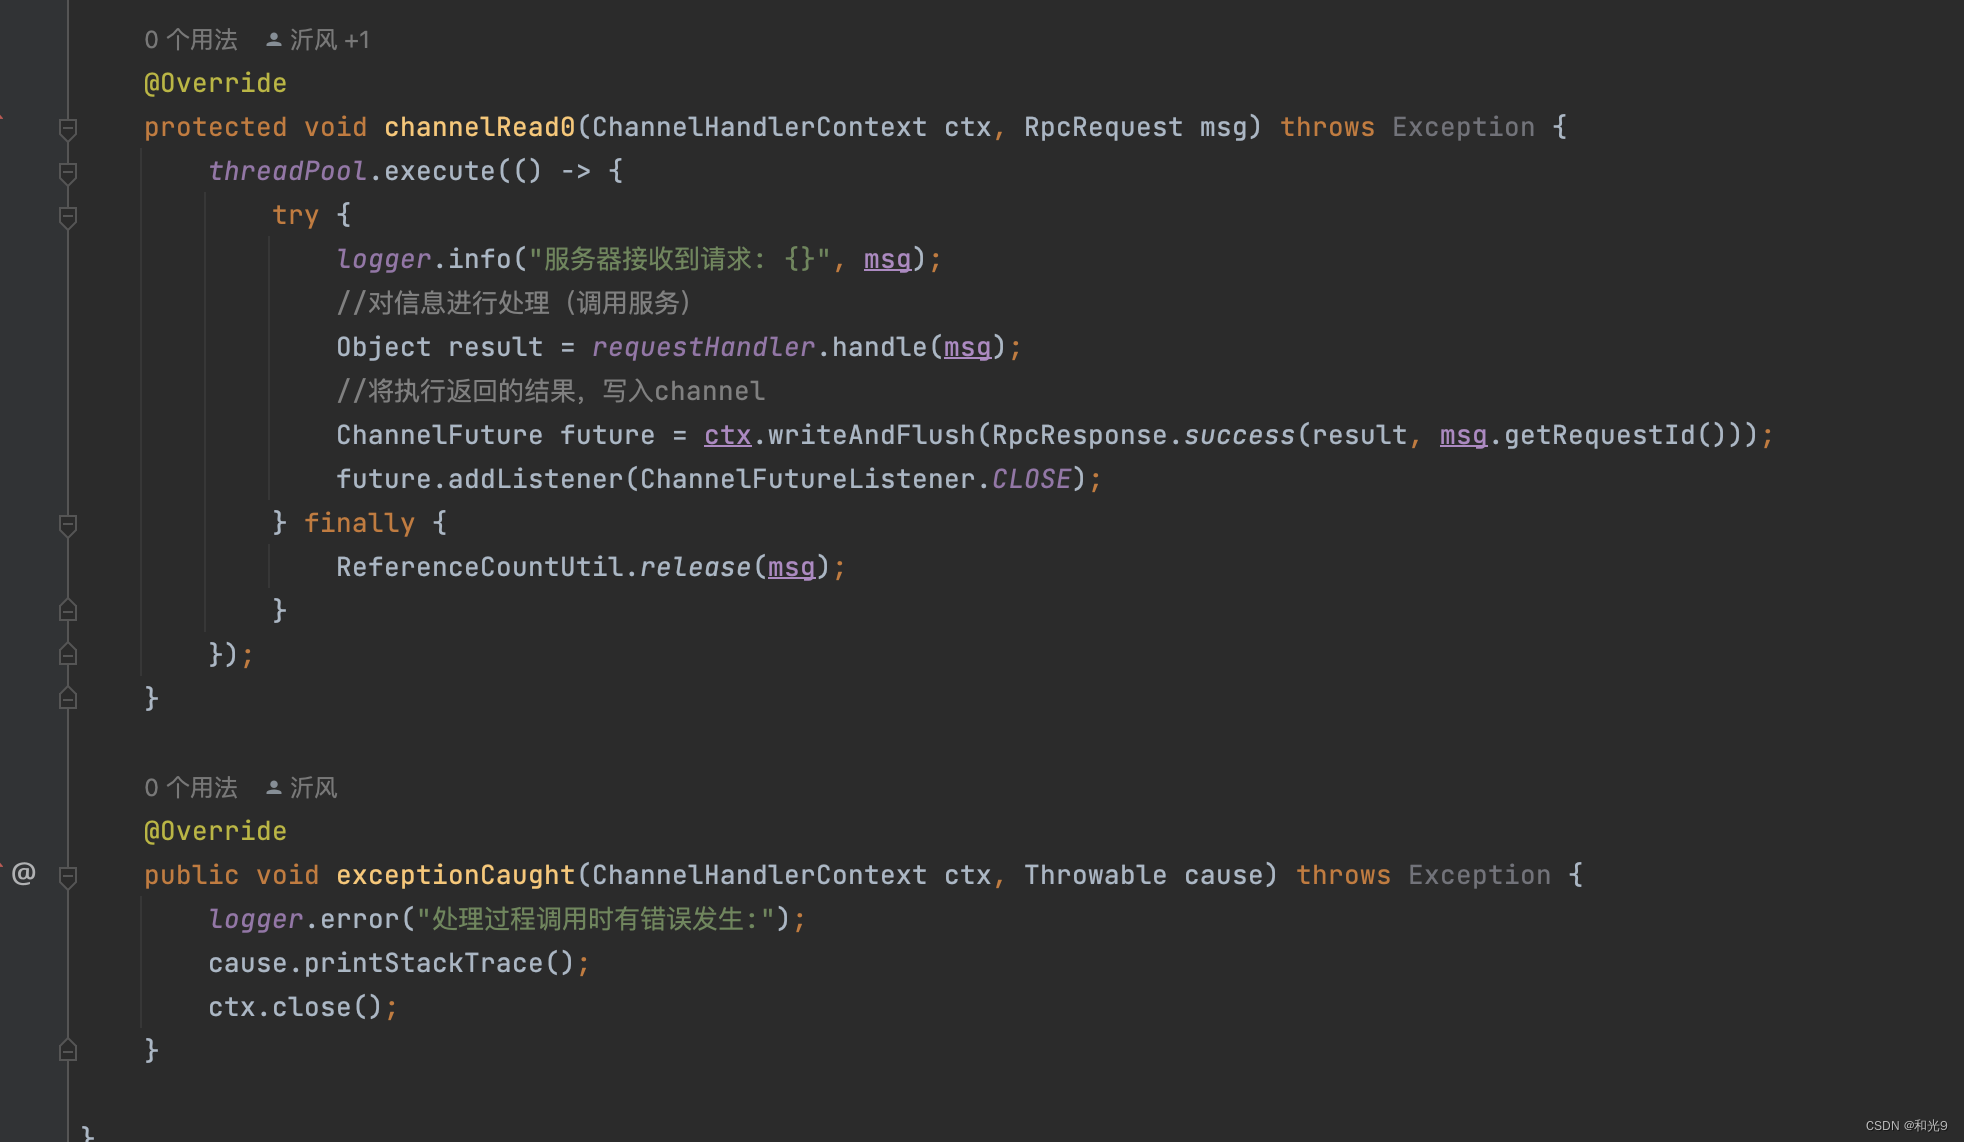The width and height of the screenshot is (1964, 1142).
Task: Click the breakpoint icon on threadPool.execute line
Action: tap(68, 171)
